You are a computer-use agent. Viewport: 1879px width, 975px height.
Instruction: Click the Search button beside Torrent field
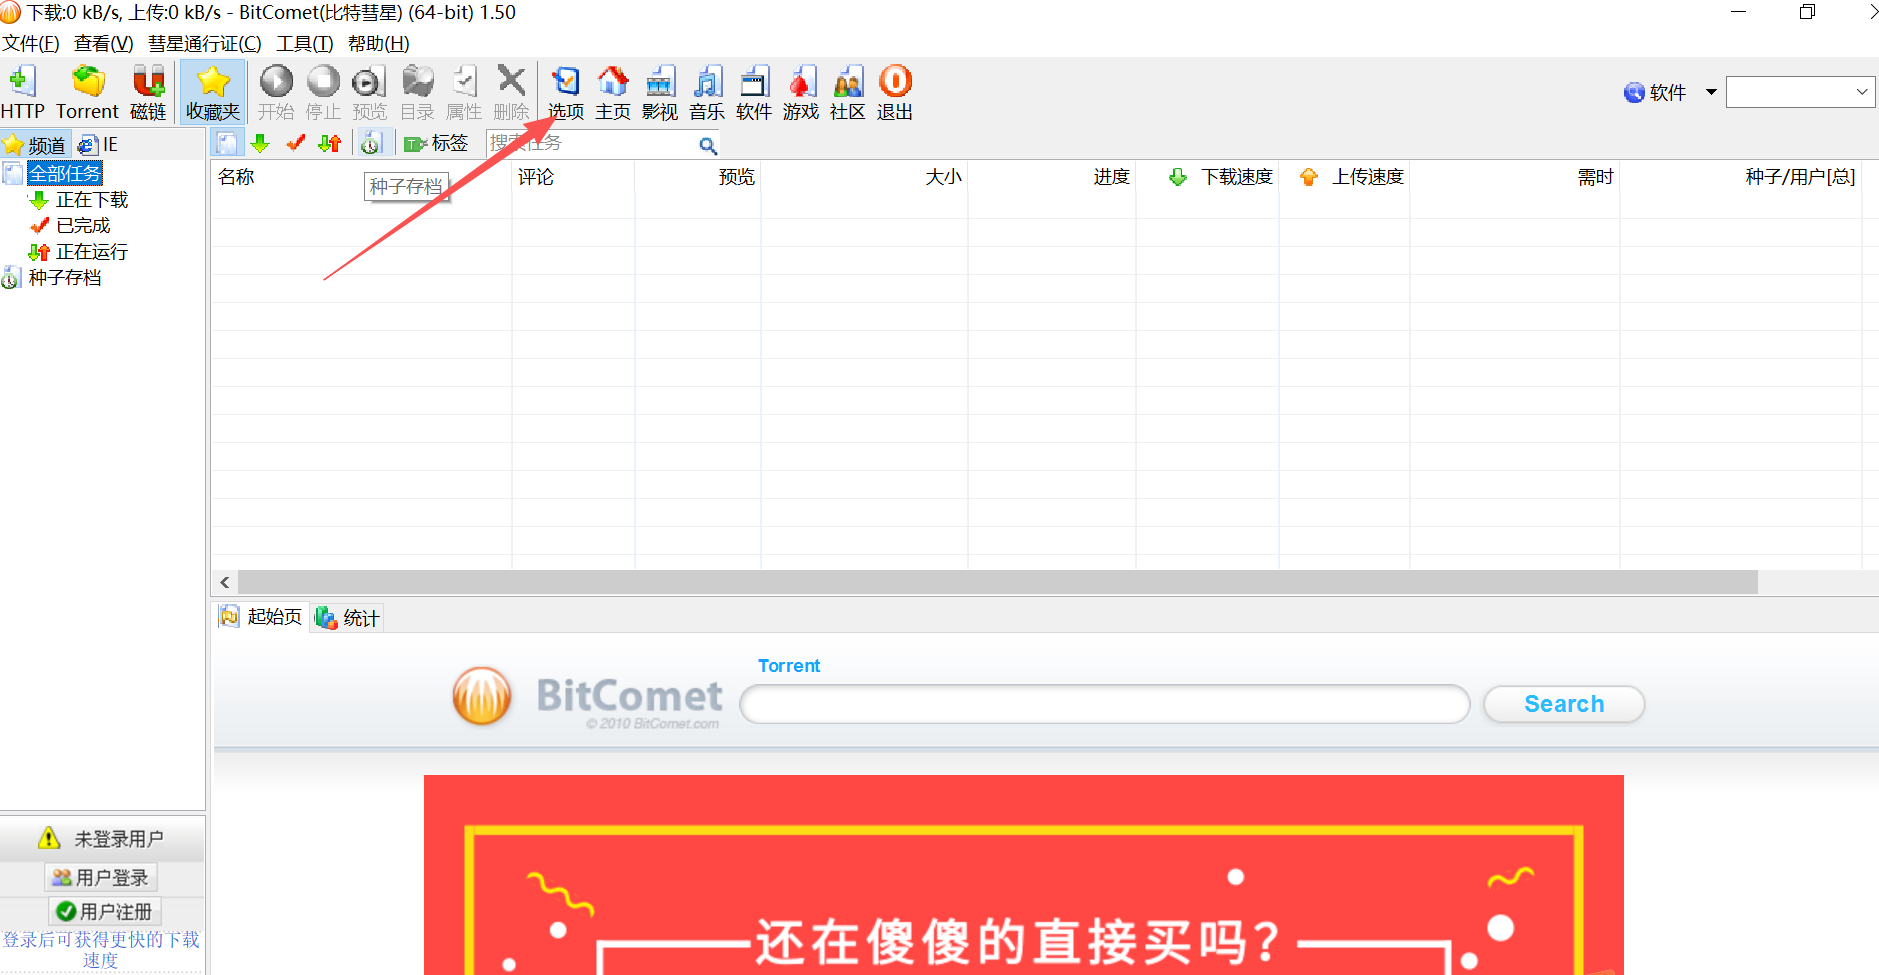1564,704
